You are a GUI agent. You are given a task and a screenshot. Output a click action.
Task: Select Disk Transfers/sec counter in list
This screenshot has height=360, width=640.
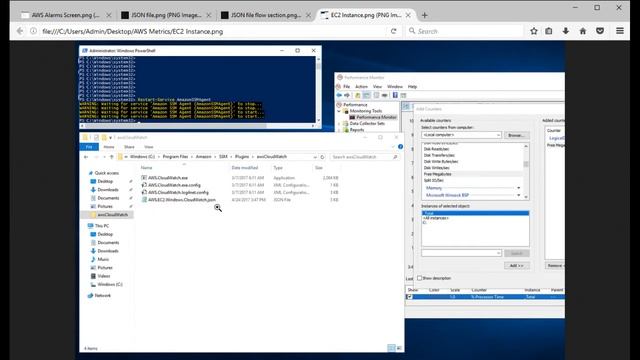(x=439, y=155)
